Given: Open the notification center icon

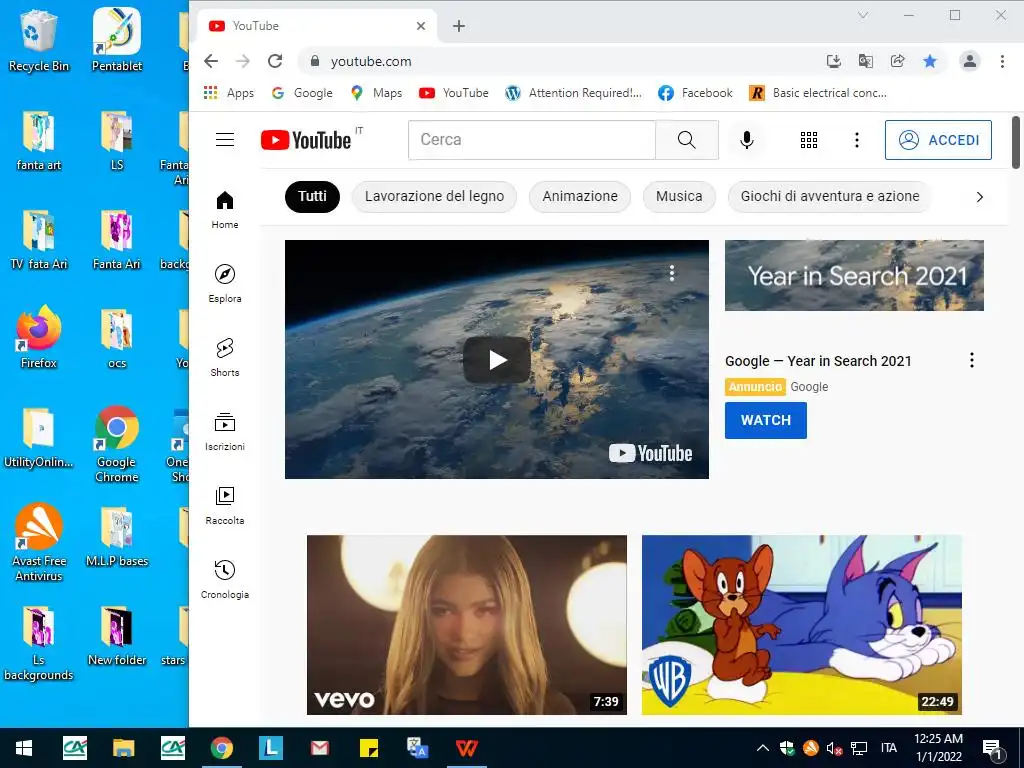Looking at the screenshot, I should [992, 748].
